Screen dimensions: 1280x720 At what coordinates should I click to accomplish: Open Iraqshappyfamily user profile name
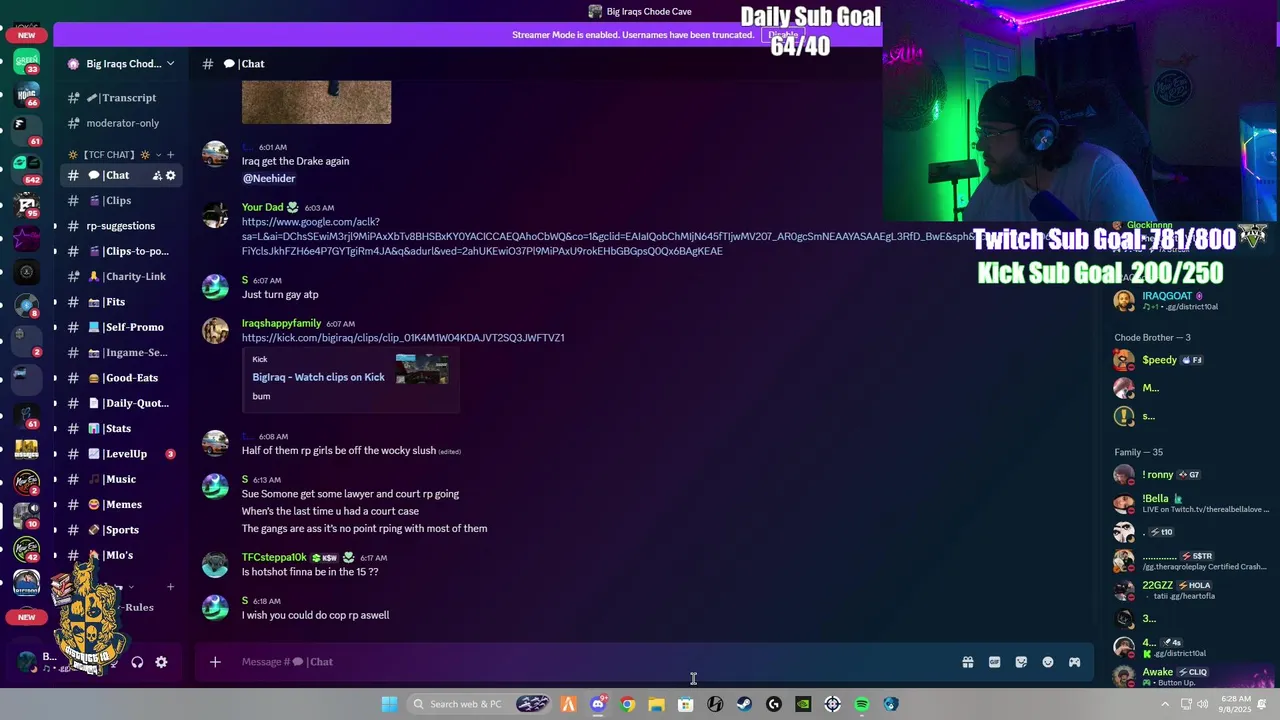pos(281,323)
